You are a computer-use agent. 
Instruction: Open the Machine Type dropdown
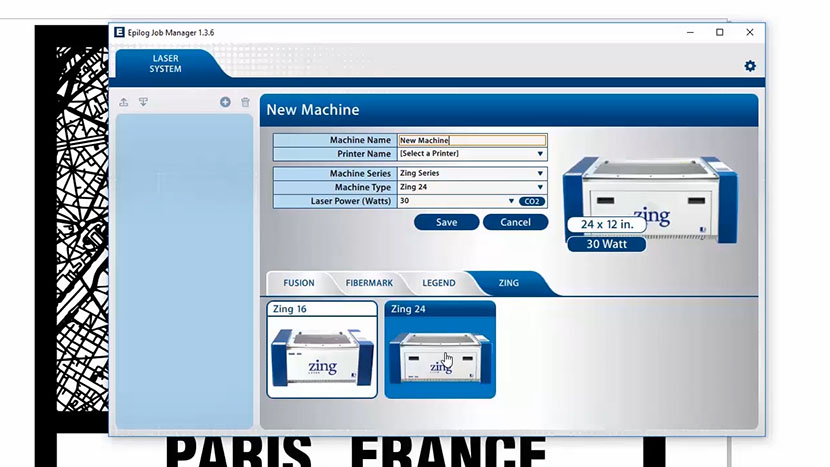pyautogui.click(x=472, y=187)
